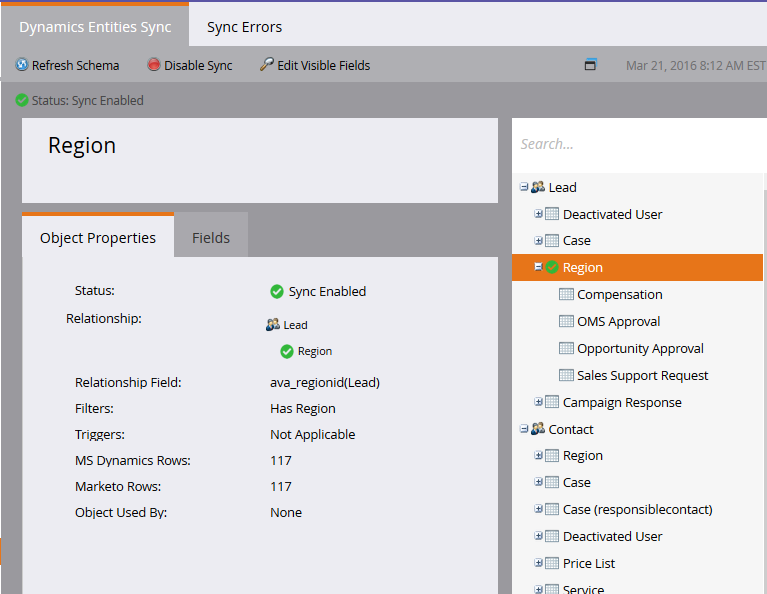Viewport: 767px width, 594px height.
Task: Expand the Region node under Contact
Action: 538,456
